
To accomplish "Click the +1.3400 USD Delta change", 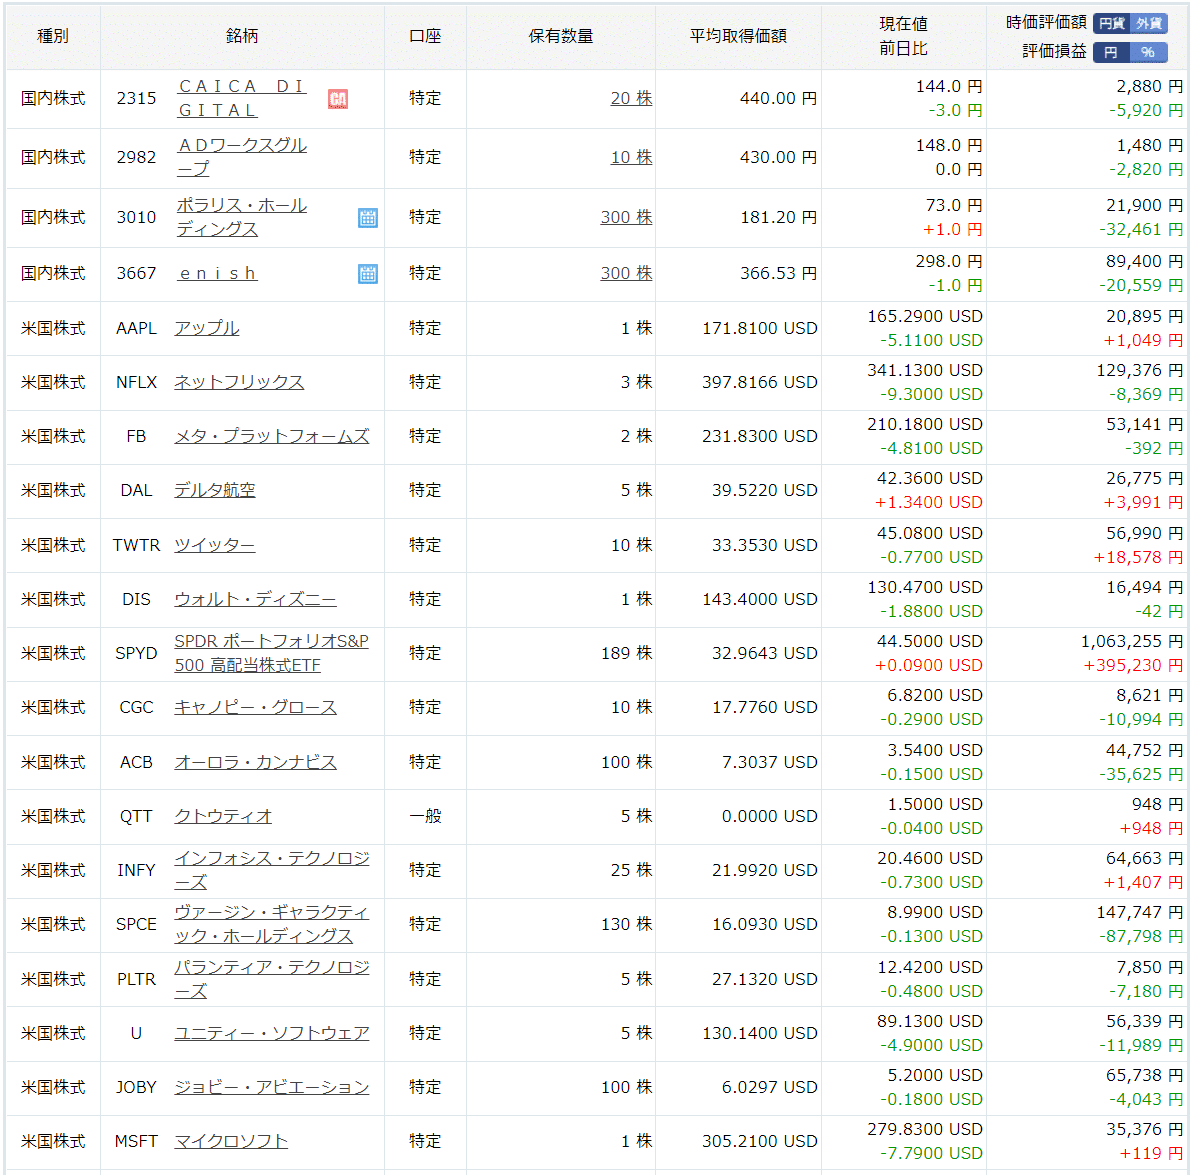I will [928, 503].
